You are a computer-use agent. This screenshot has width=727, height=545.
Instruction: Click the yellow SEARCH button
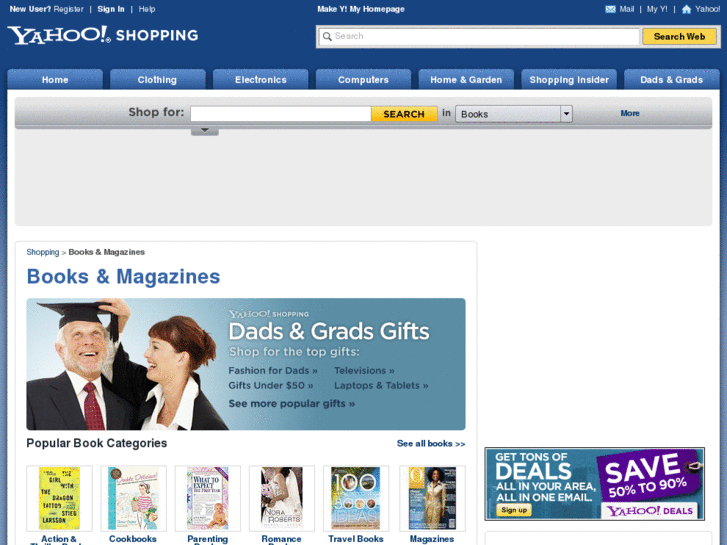tap(404, 114)
